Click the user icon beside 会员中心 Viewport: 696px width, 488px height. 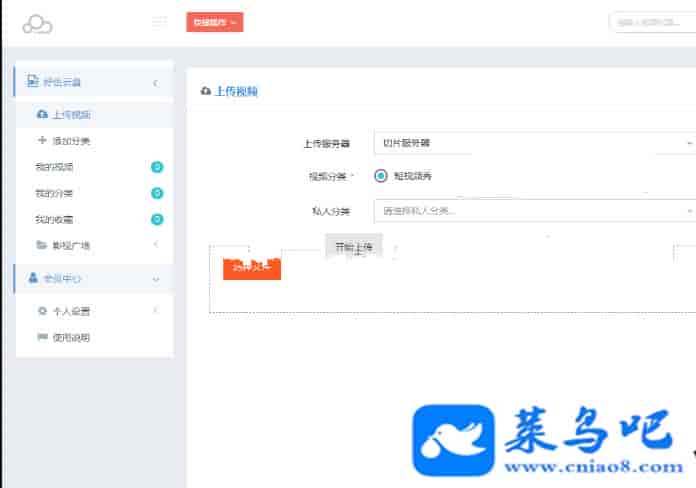[x=33, y=278]
